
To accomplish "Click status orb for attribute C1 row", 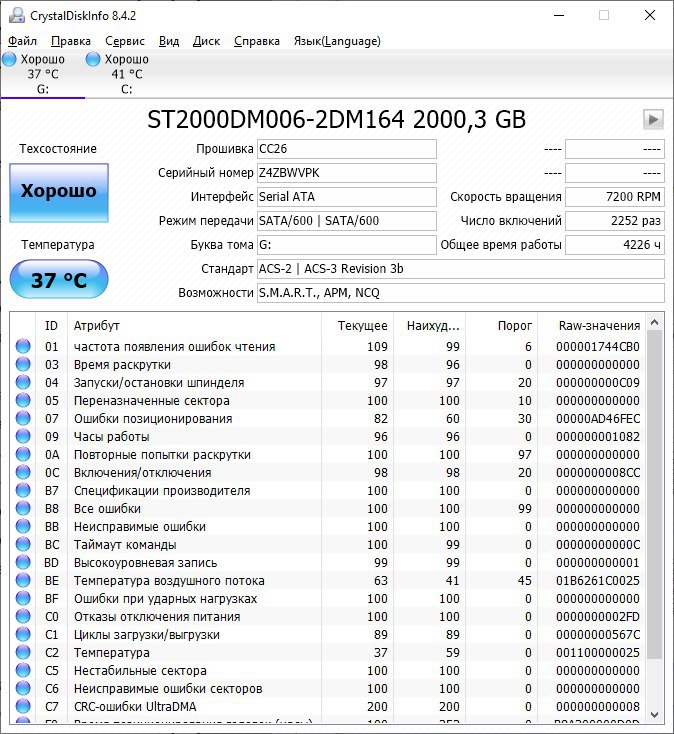I will [x=23, y=634].
